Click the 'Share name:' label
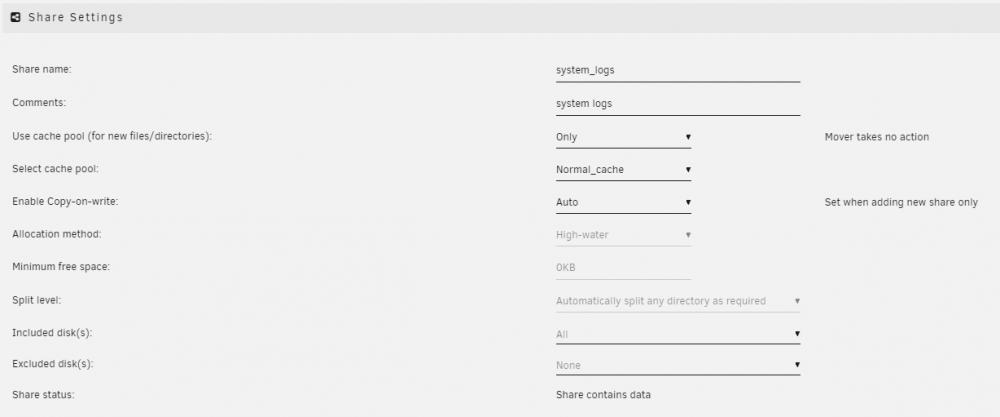This screenshot has width=1000, height=417. coord(42,69)
